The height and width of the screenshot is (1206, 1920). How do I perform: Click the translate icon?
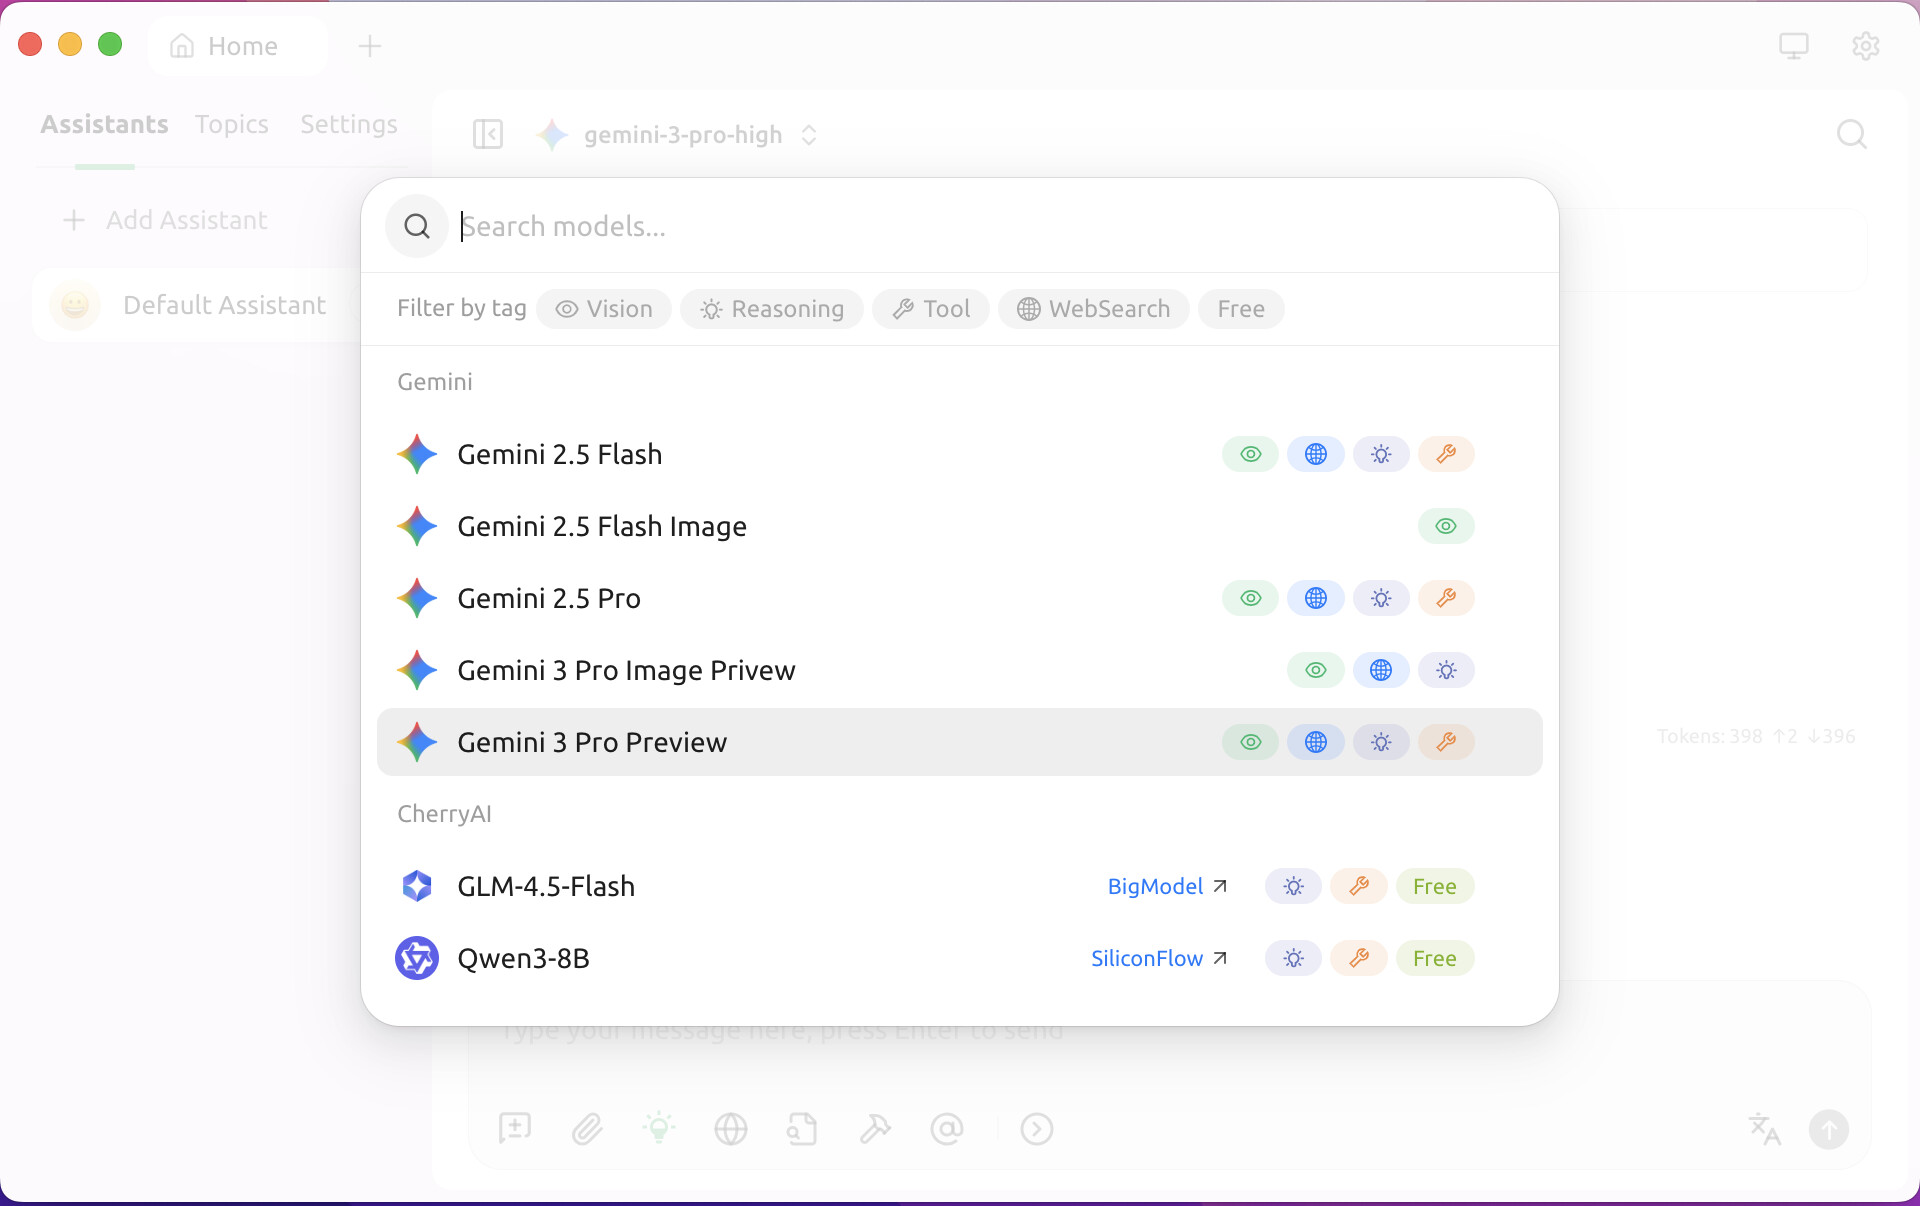[x=1765, y=1129]
